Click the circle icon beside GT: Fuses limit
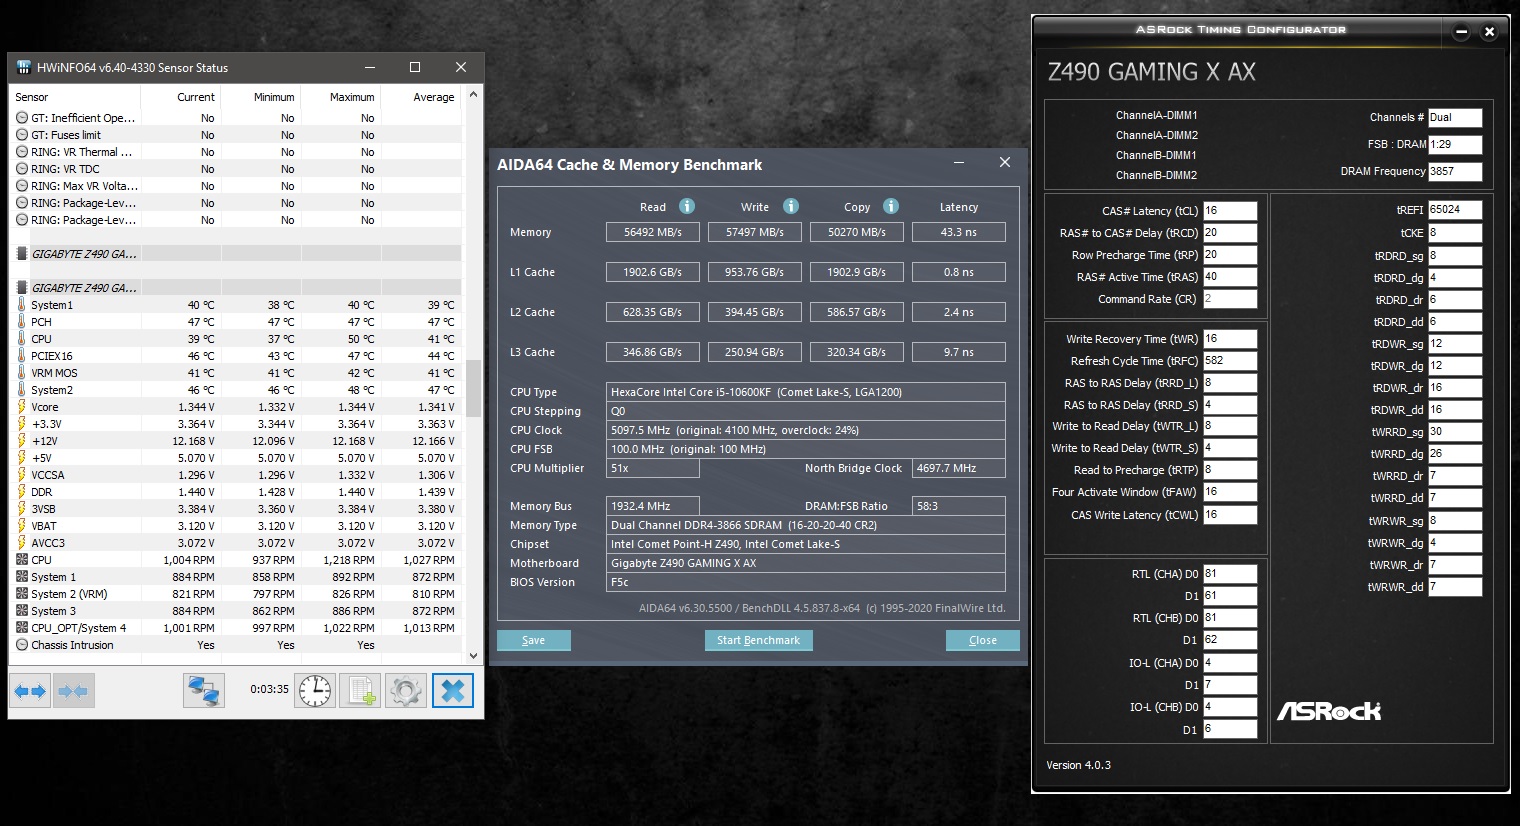The image size is (1520, 826). pyautogui.click(x=22, y=135)
